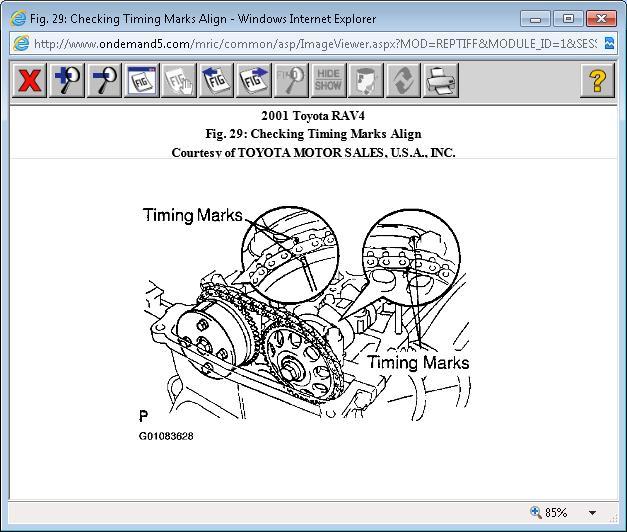627x532 pixels.
Task: Click the compatibility view icon in address bar
Action: tap(609, 43)
